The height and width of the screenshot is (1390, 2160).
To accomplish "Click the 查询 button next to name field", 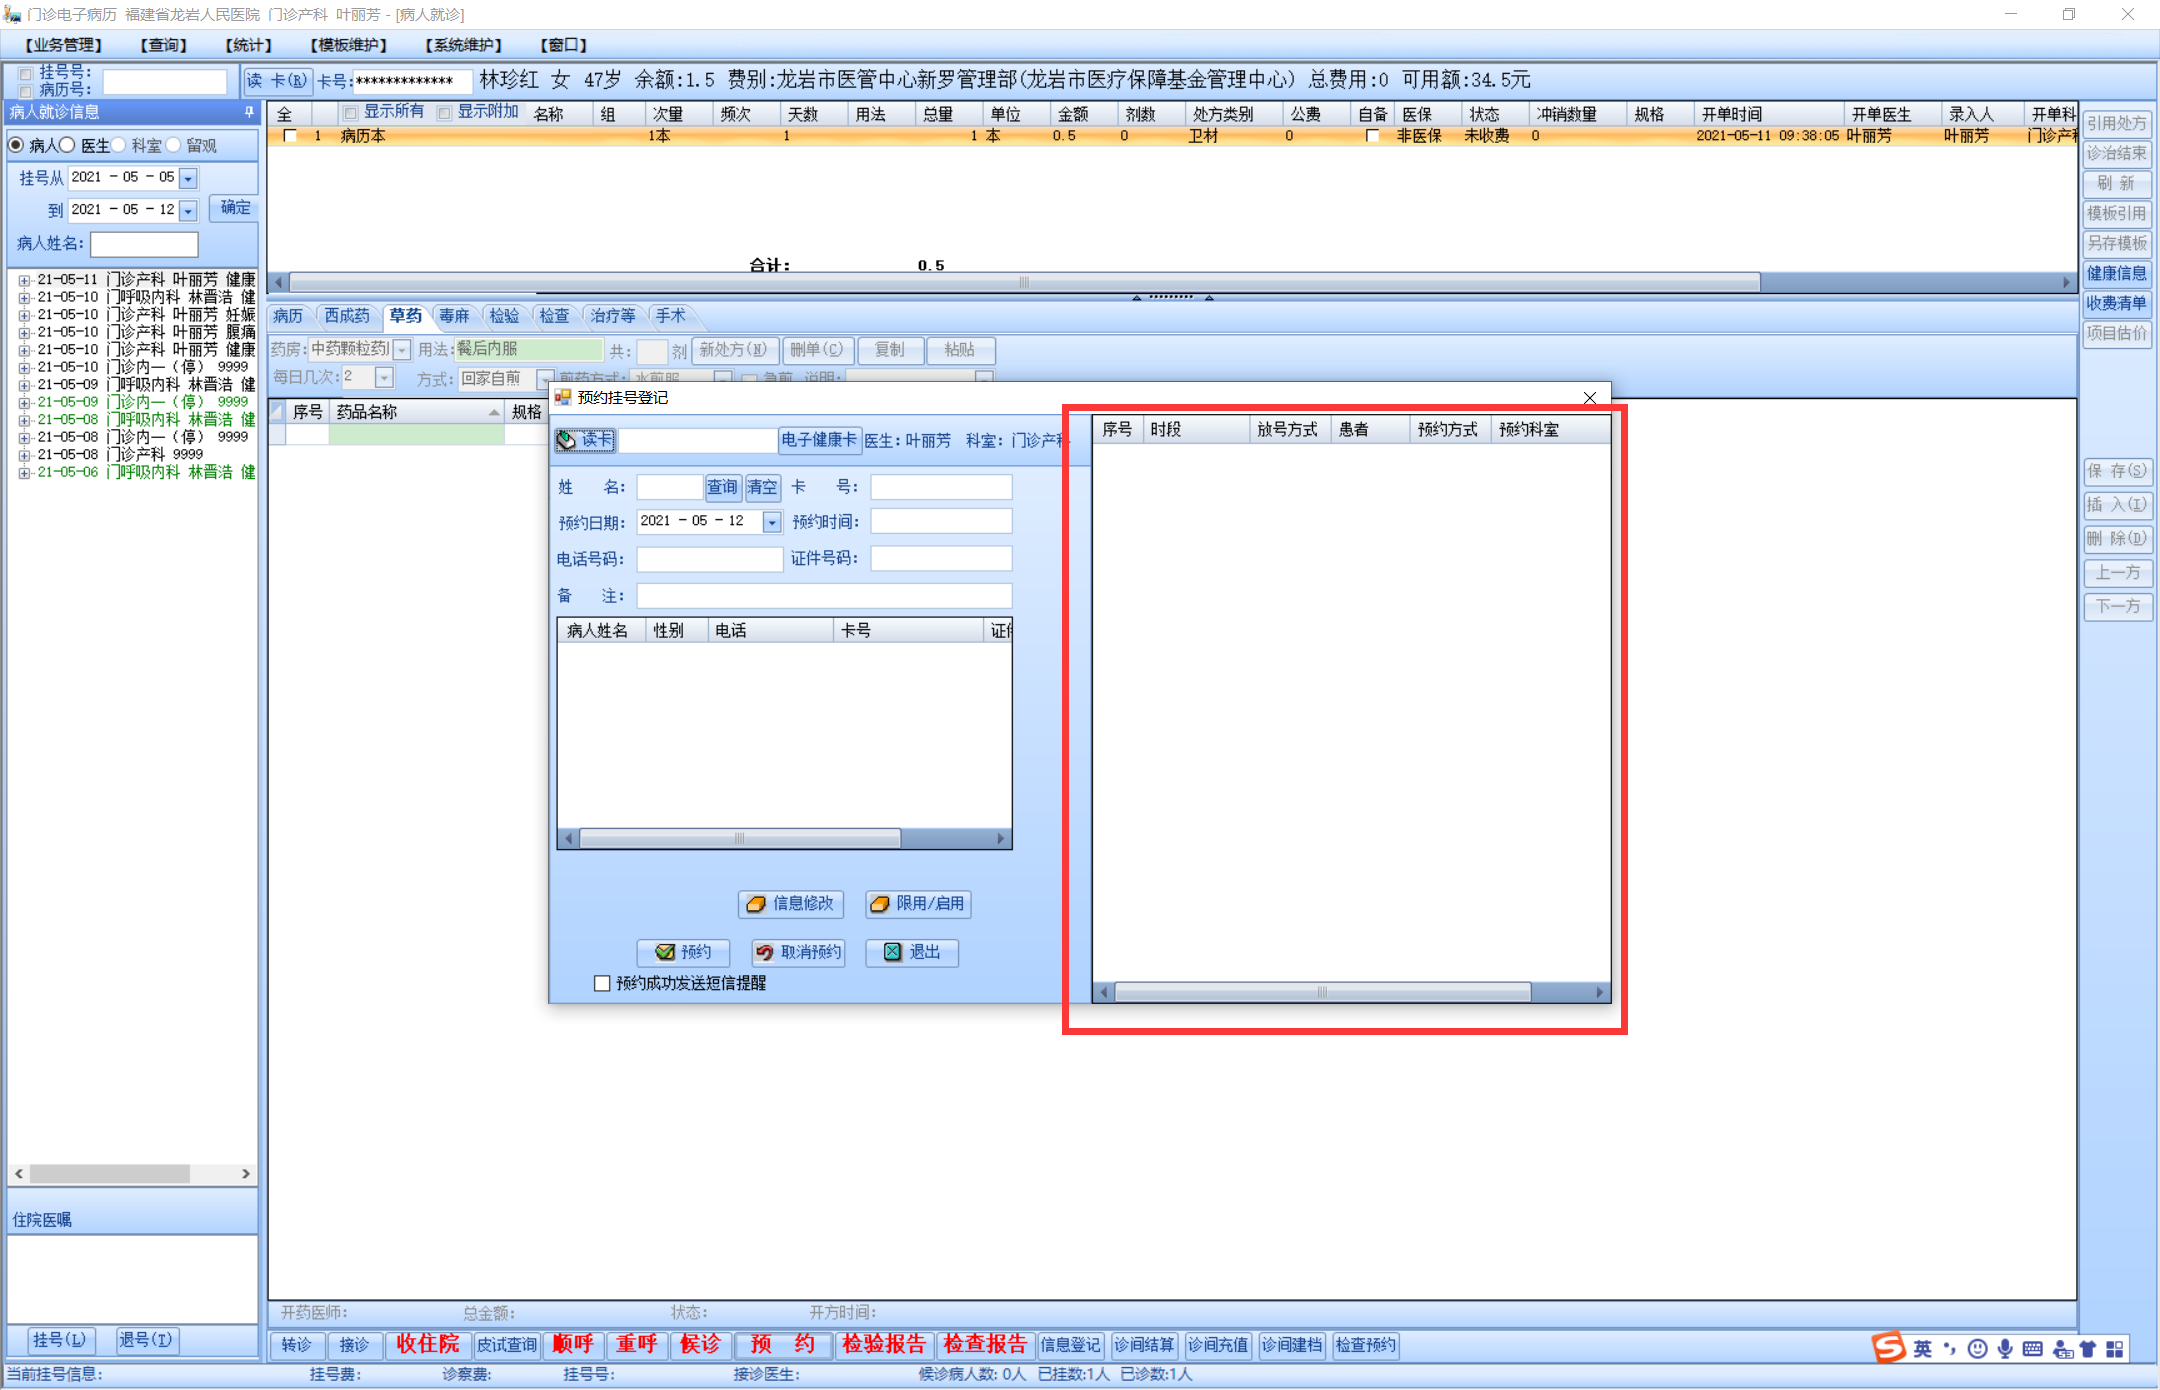I will point(722,487).
